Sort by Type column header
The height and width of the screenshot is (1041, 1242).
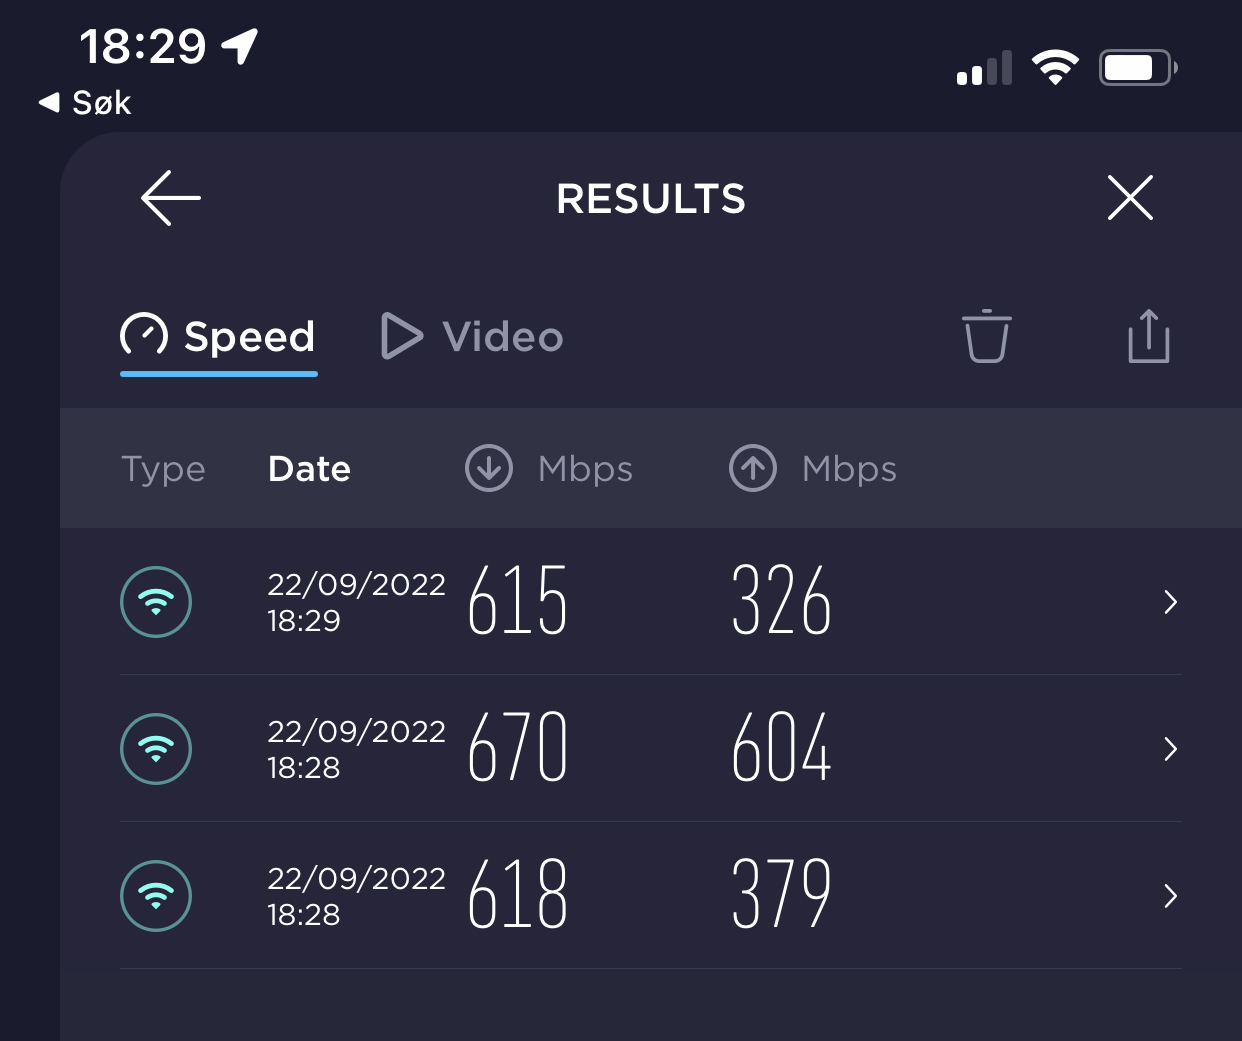coord(163,469)
